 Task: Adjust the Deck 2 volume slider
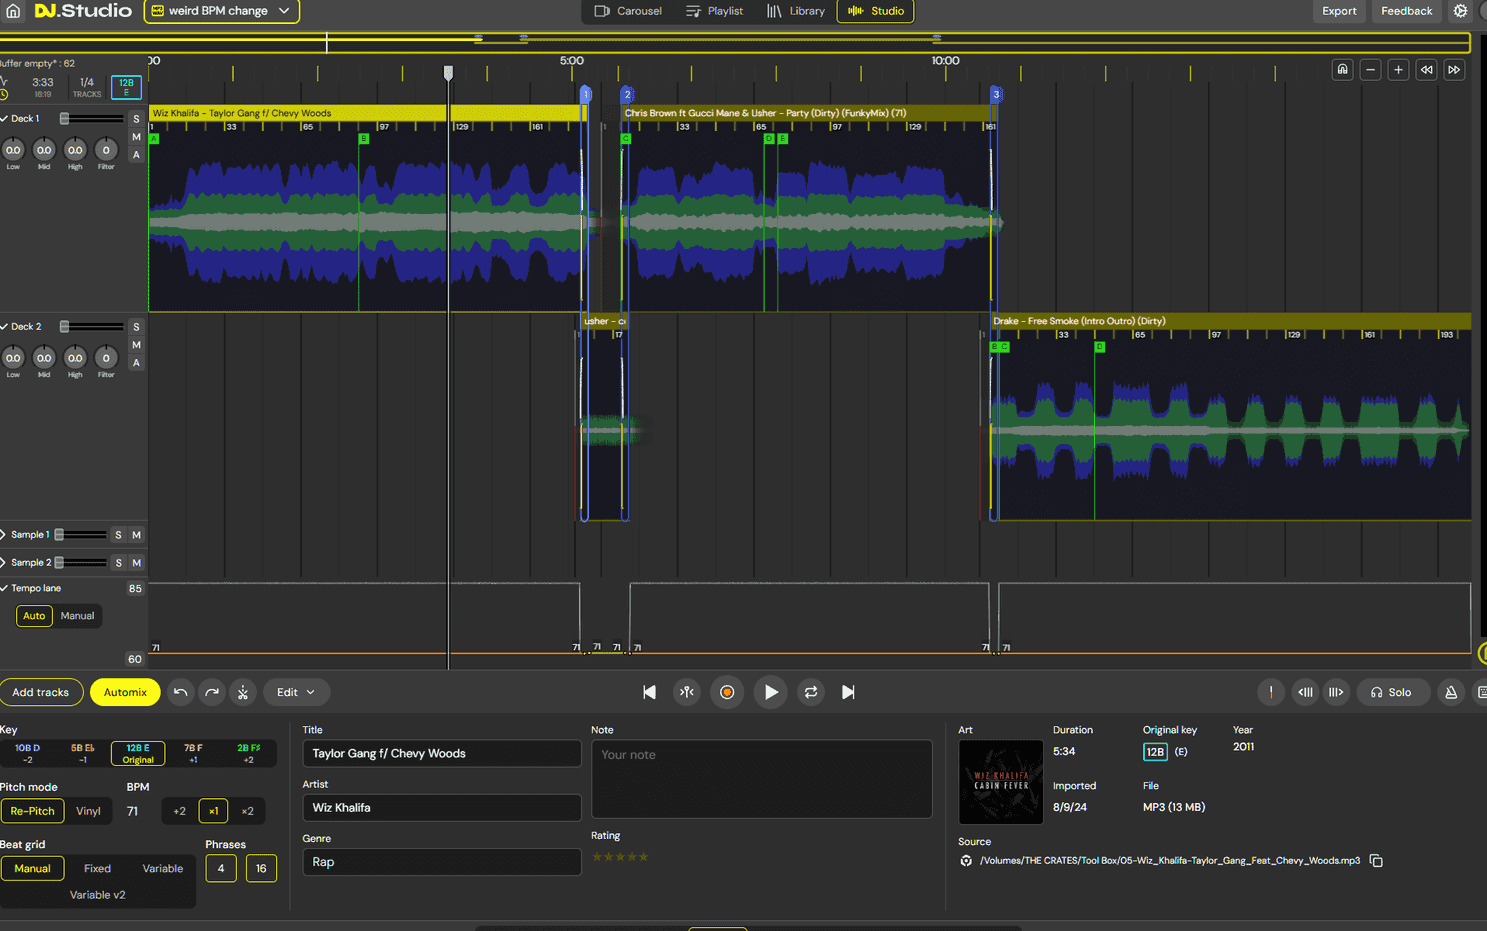coord(65,327)
